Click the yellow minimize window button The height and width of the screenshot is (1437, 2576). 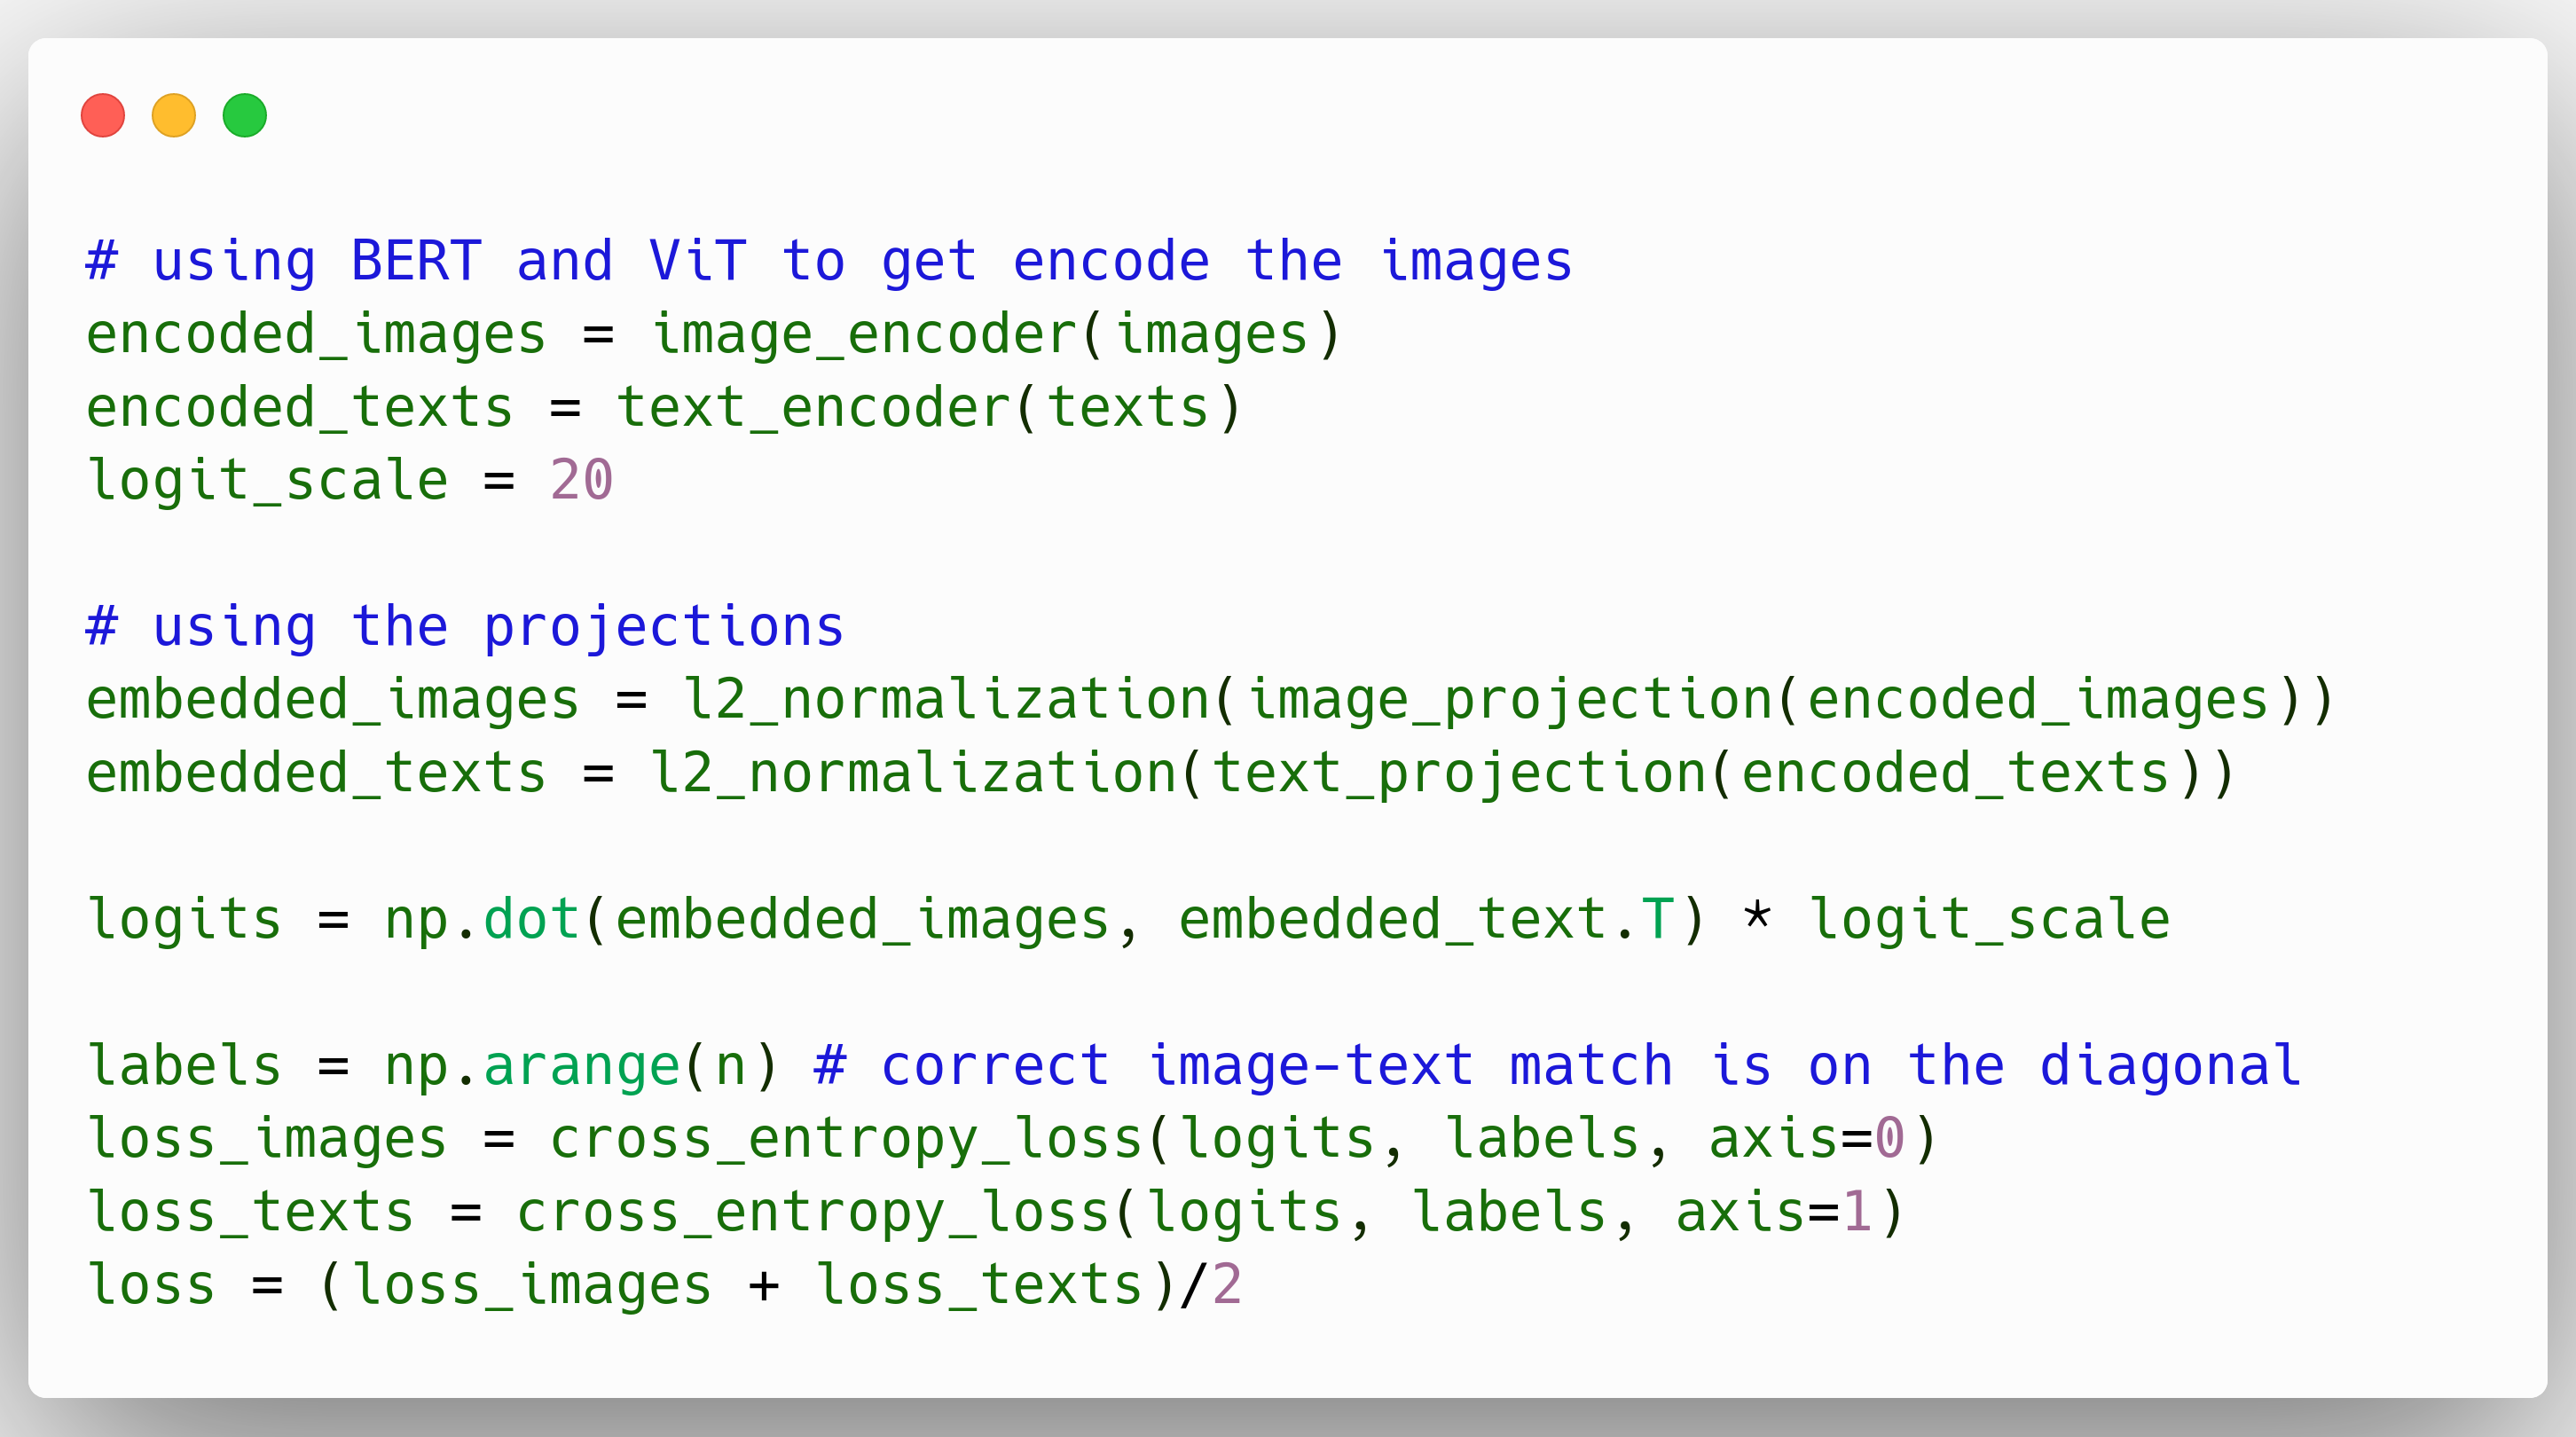[174, 115]
